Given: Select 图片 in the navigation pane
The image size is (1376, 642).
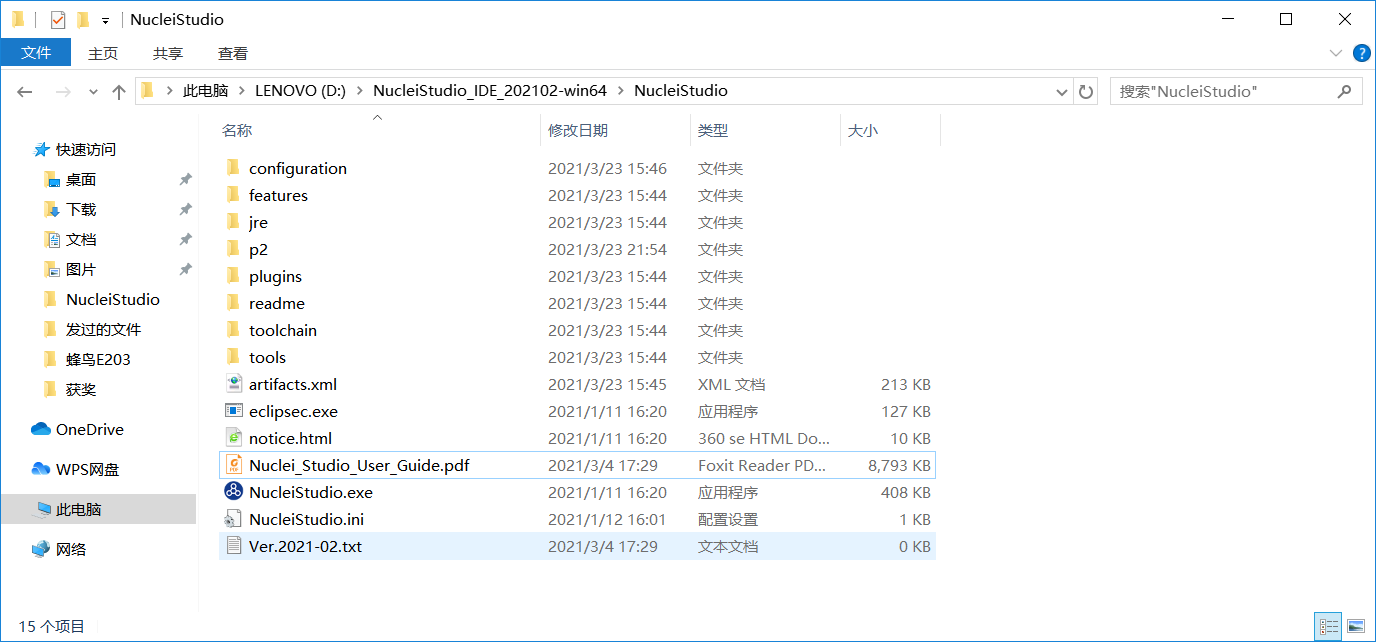Looking at the screenshot, I should pos(81,269).
